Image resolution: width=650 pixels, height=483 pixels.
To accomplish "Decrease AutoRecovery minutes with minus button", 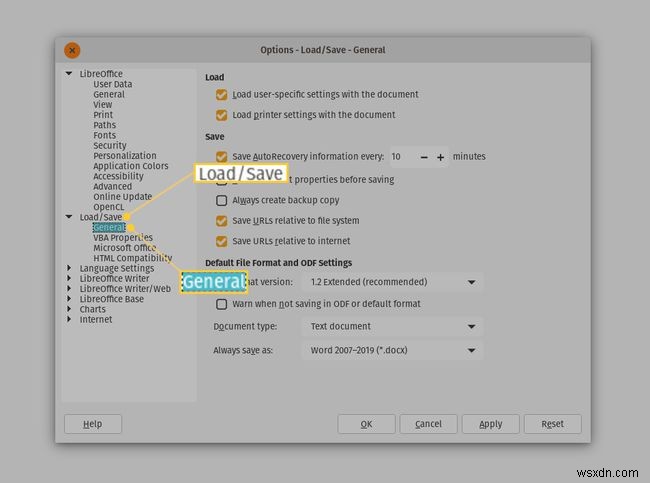I will pyautogui.click(x=424, y=157).
